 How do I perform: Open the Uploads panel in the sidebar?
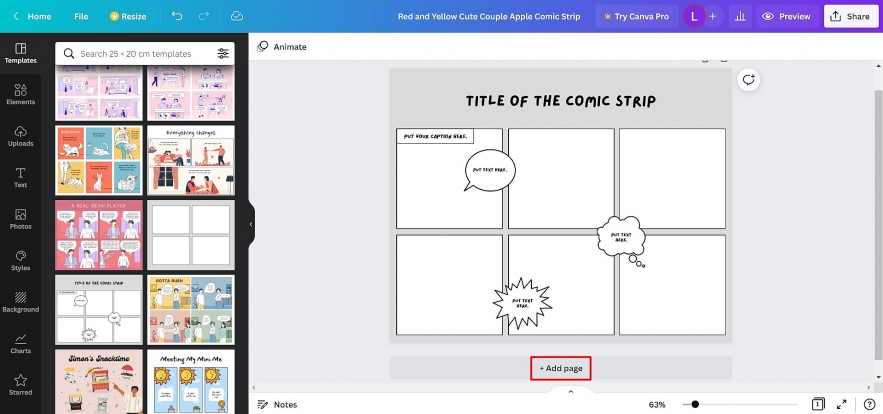click(20, 135)
